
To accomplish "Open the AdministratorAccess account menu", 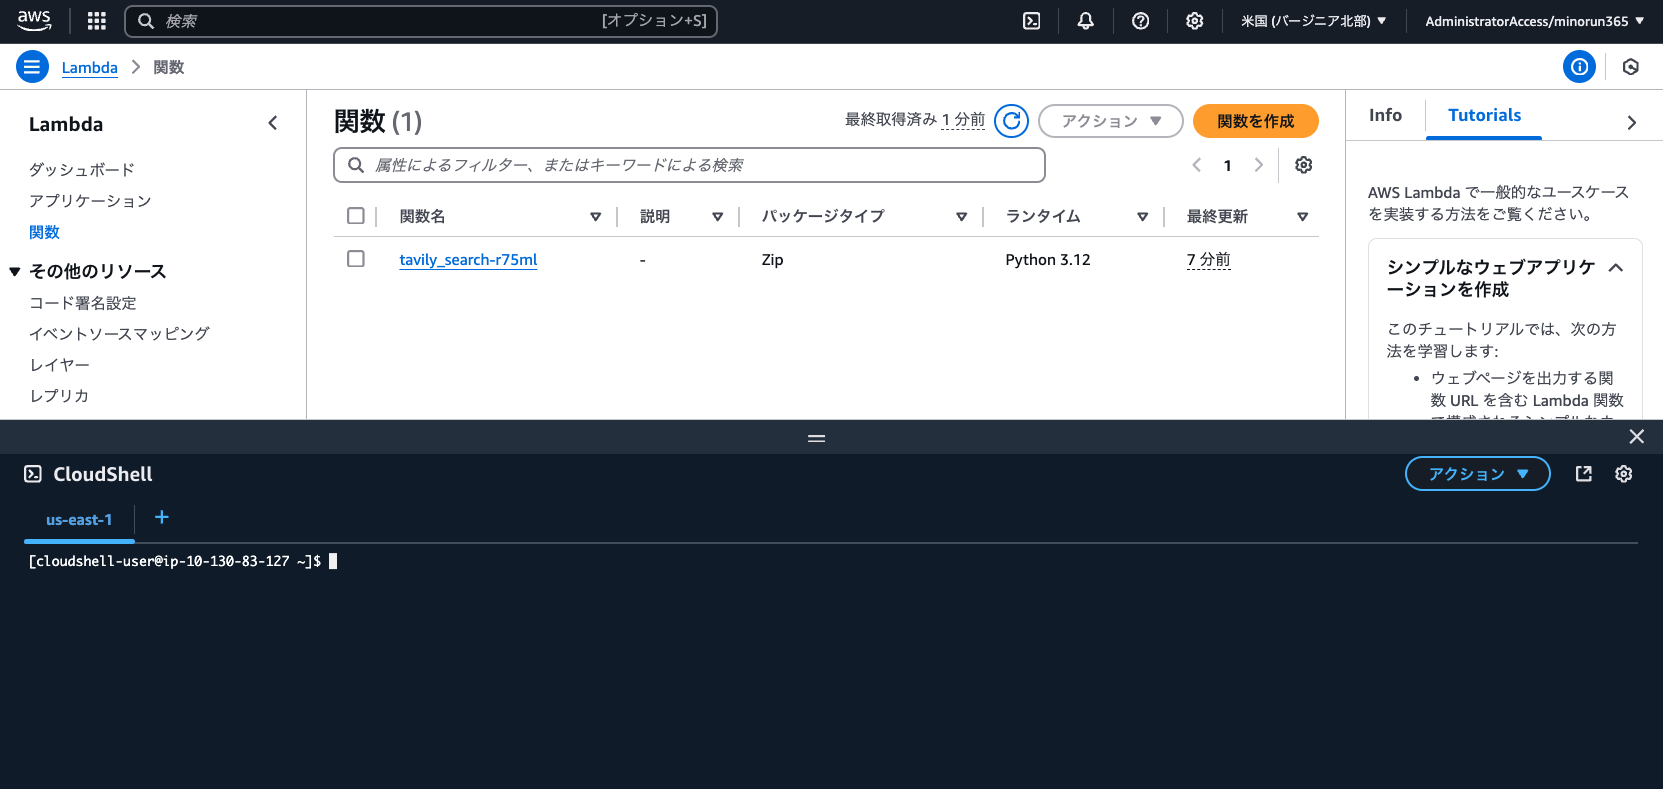I will click(x=1535, y=21).
